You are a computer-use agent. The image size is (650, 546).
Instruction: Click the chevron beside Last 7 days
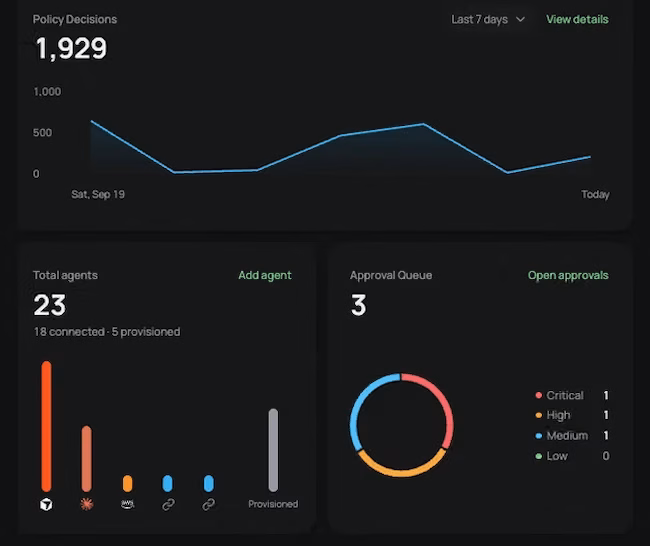pos(520,19)
